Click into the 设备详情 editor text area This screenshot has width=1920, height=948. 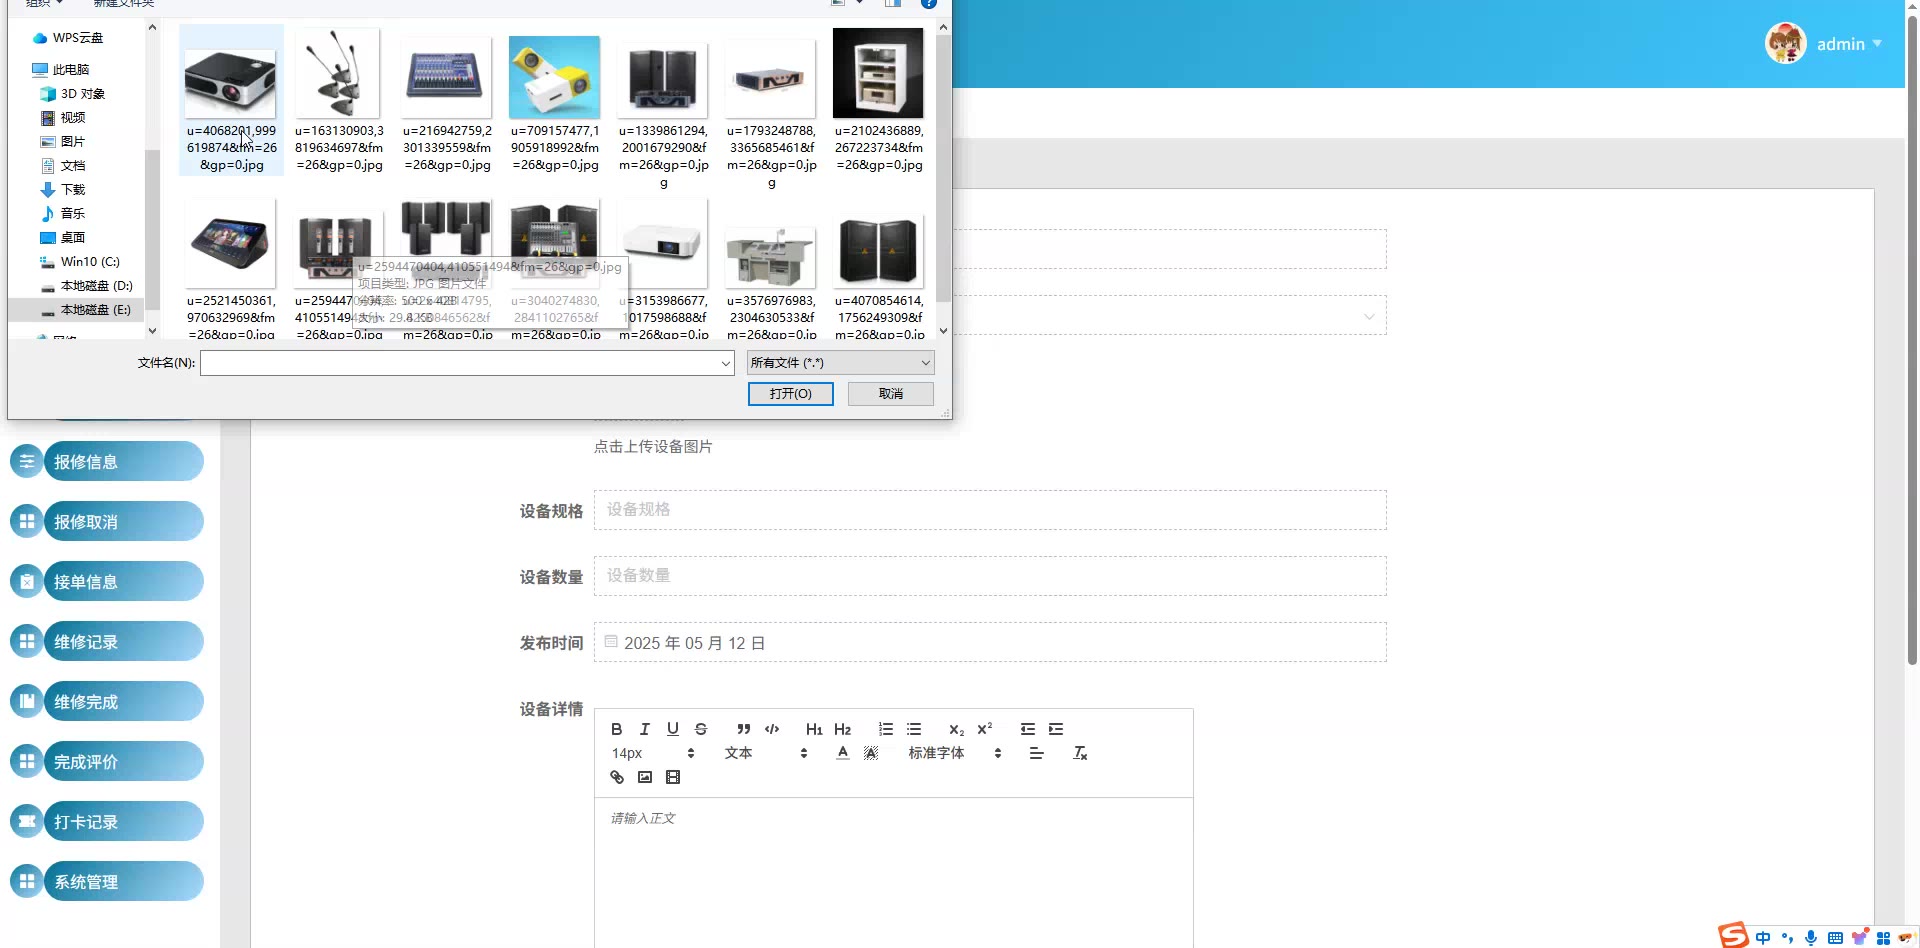pos(894,872)
